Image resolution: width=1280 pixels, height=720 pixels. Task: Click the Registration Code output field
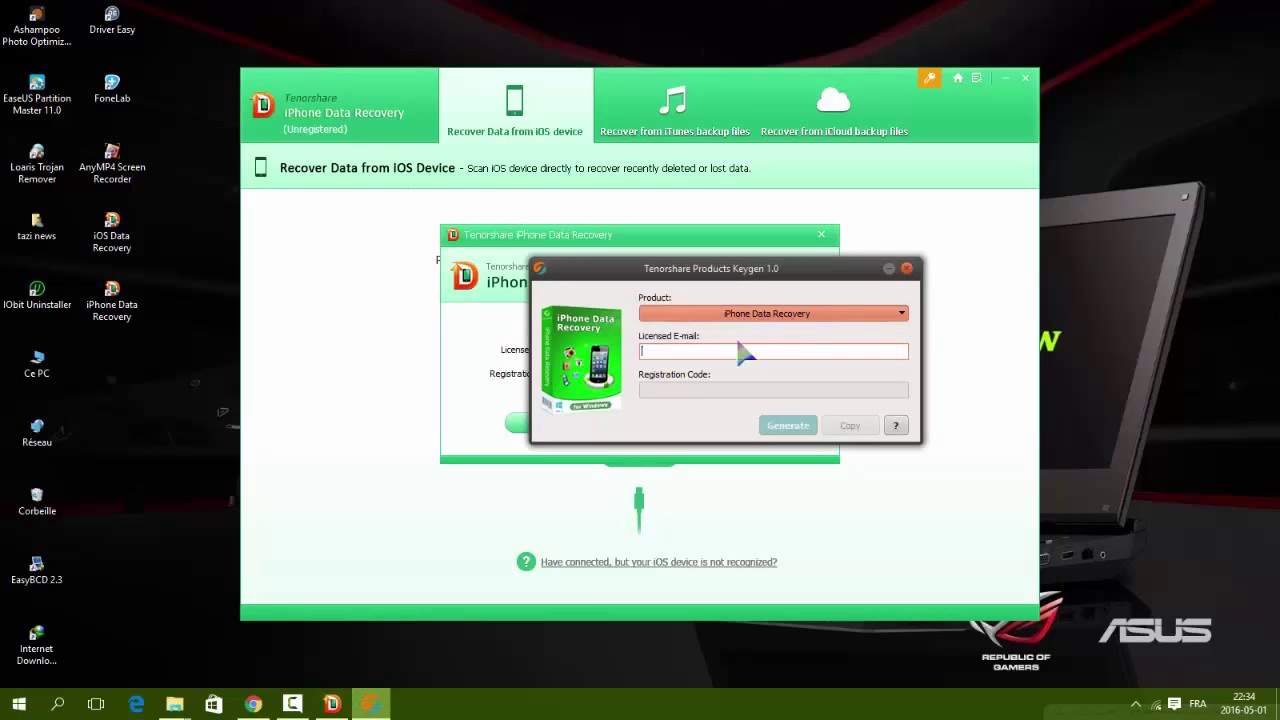pyautogui.click(x=773, y=390)
